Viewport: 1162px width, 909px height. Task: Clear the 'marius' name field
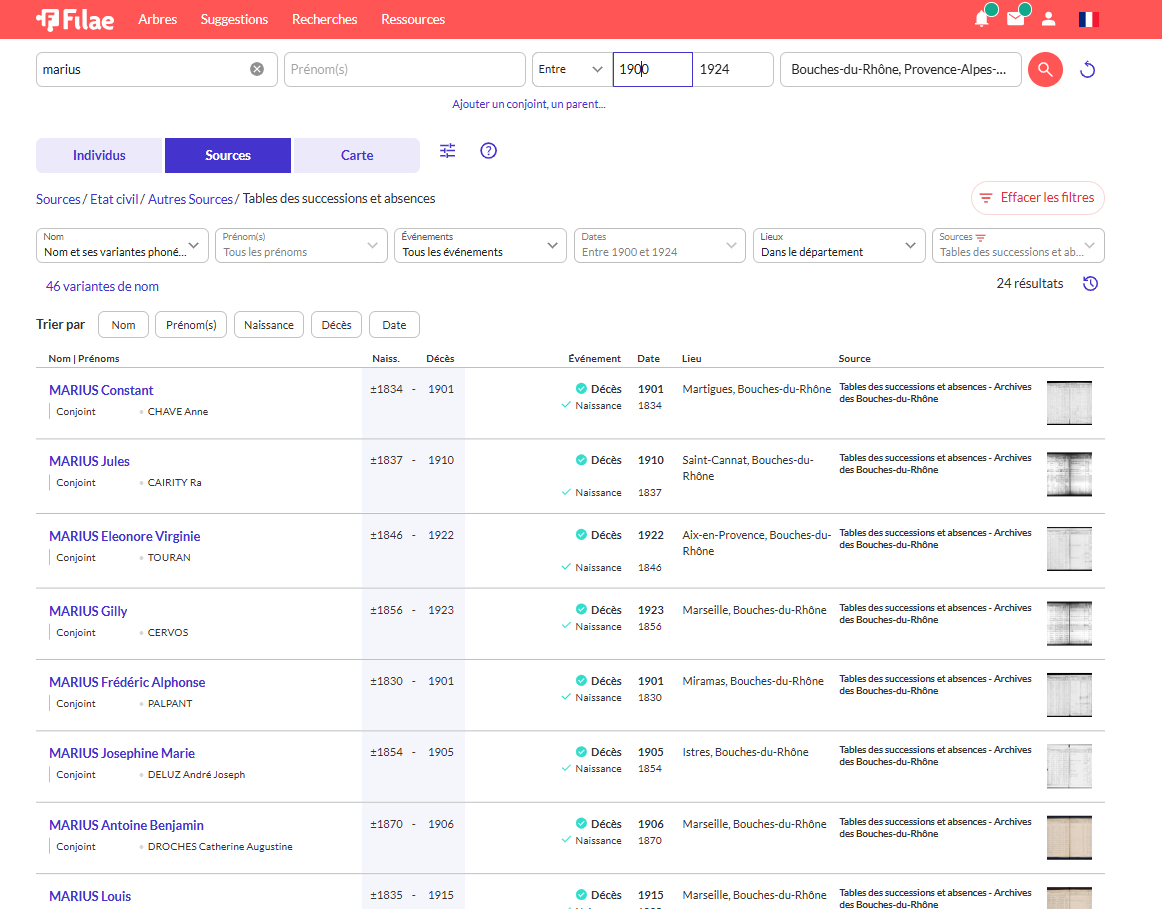point(257,69)
